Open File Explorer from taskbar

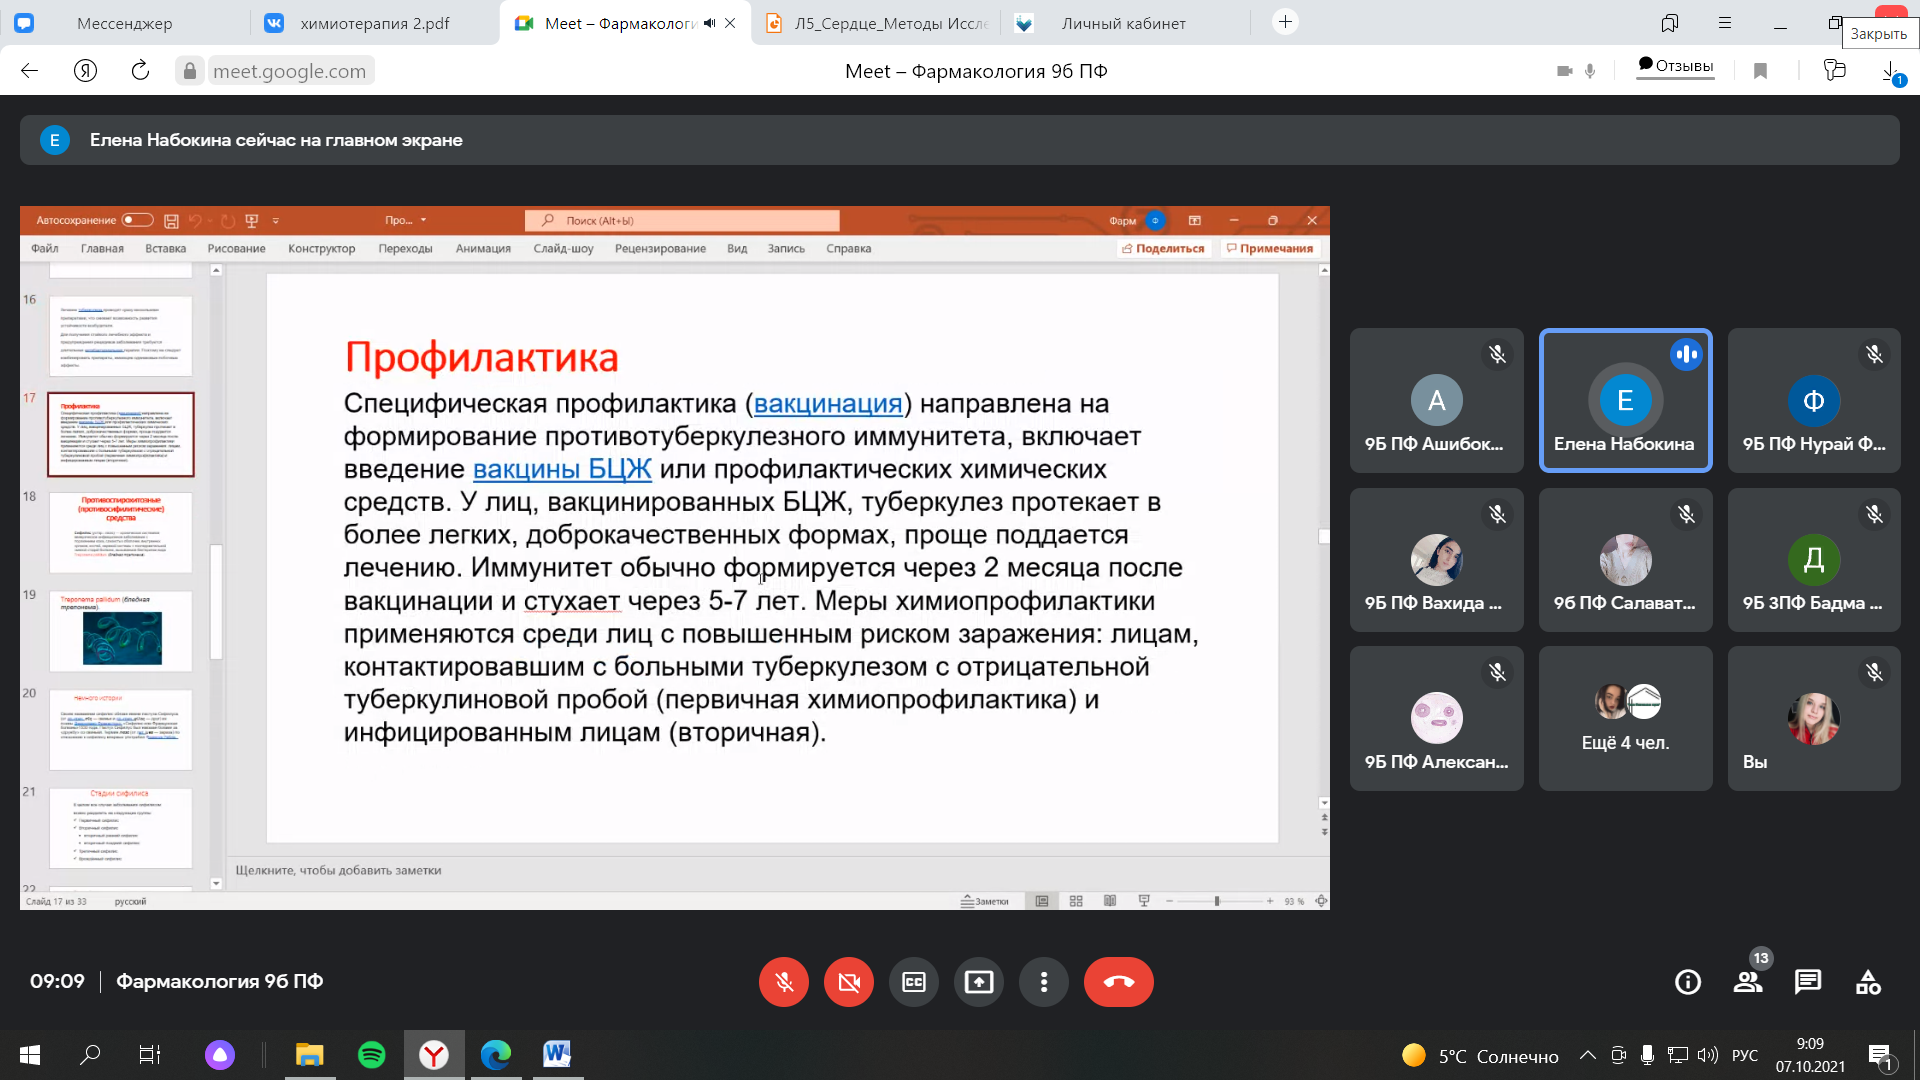tap(310, 1055)
